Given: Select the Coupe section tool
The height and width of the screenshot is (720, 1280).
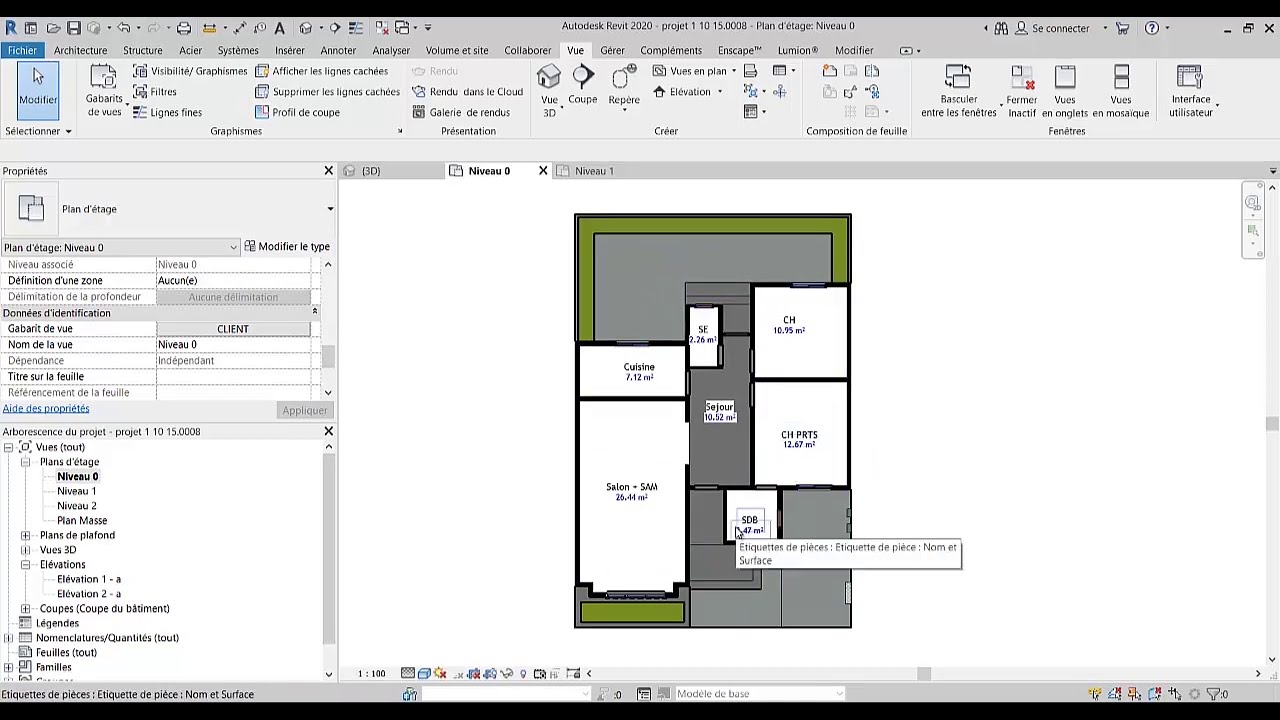Looking at the screenshot, I should [583, 86].
